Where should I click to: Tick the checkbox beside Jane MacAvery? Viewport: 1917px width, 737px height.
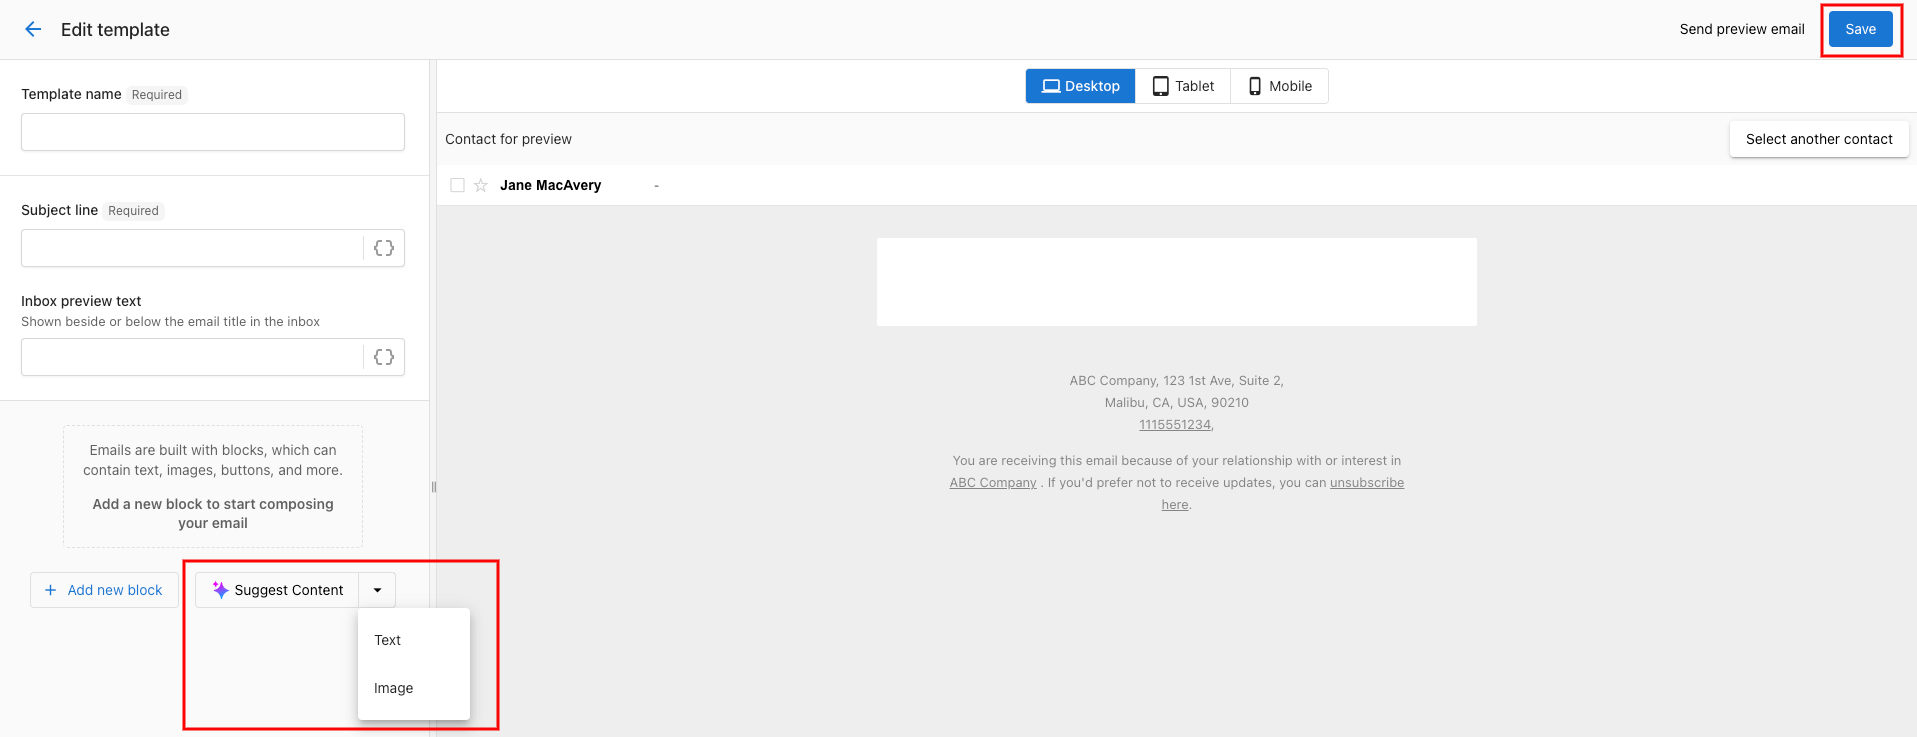tap(457, 185)
